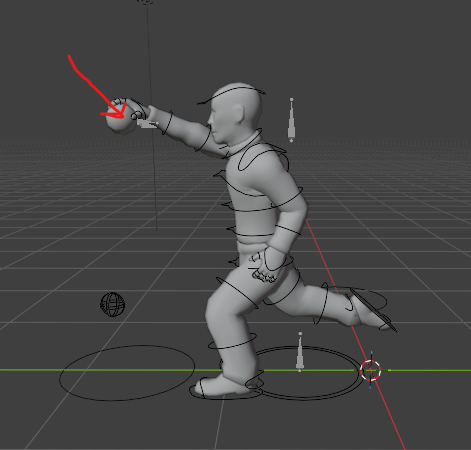Select the lowered hand's finger controls
Viewport: 471px width, 450px height.
[264, 268]
